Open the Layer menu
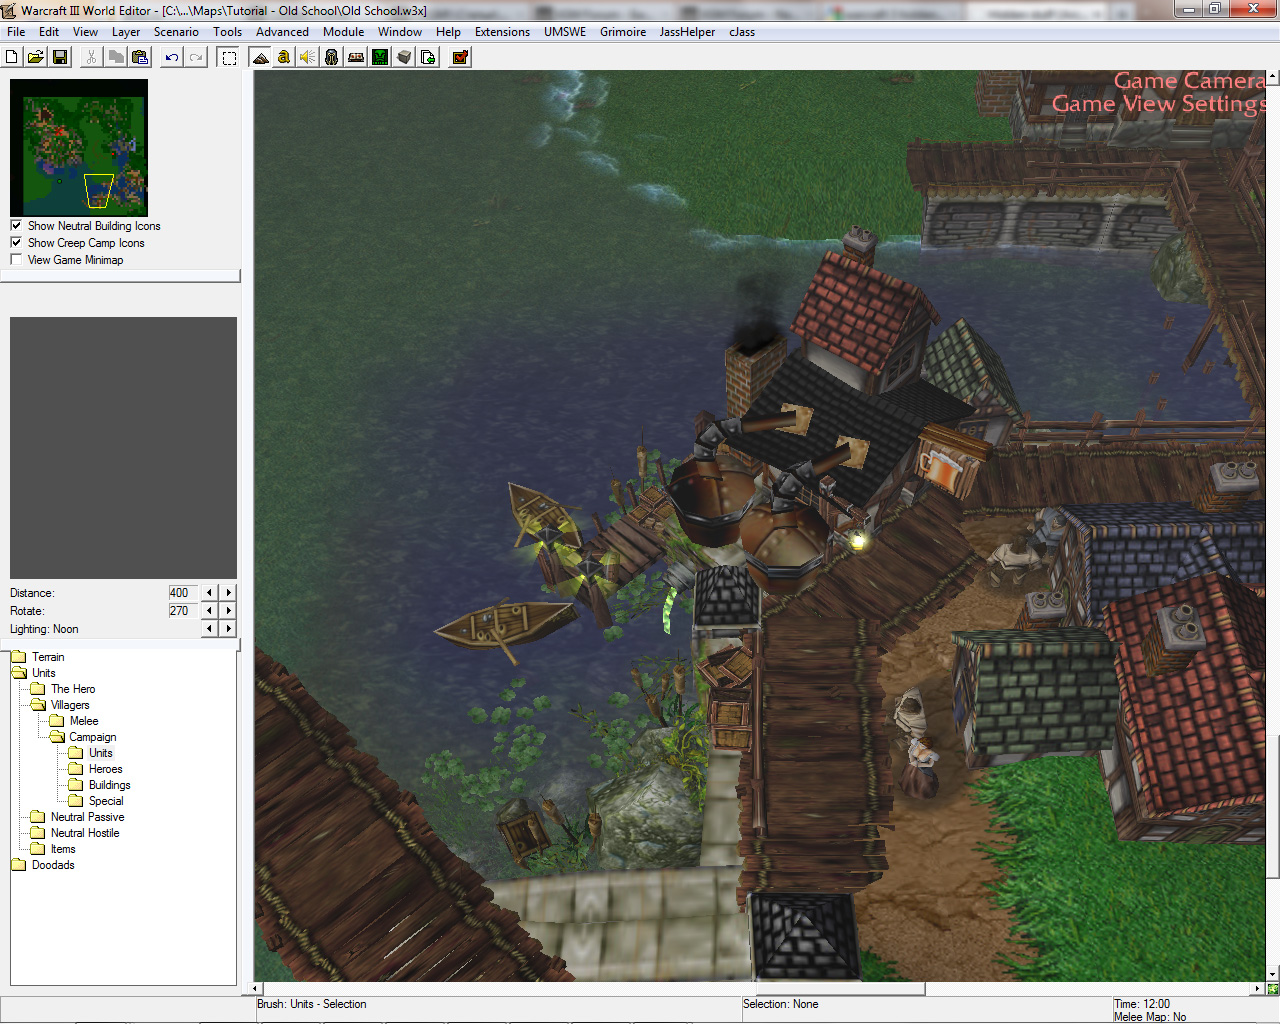The image size is (1280, 1024). [126, 32]
